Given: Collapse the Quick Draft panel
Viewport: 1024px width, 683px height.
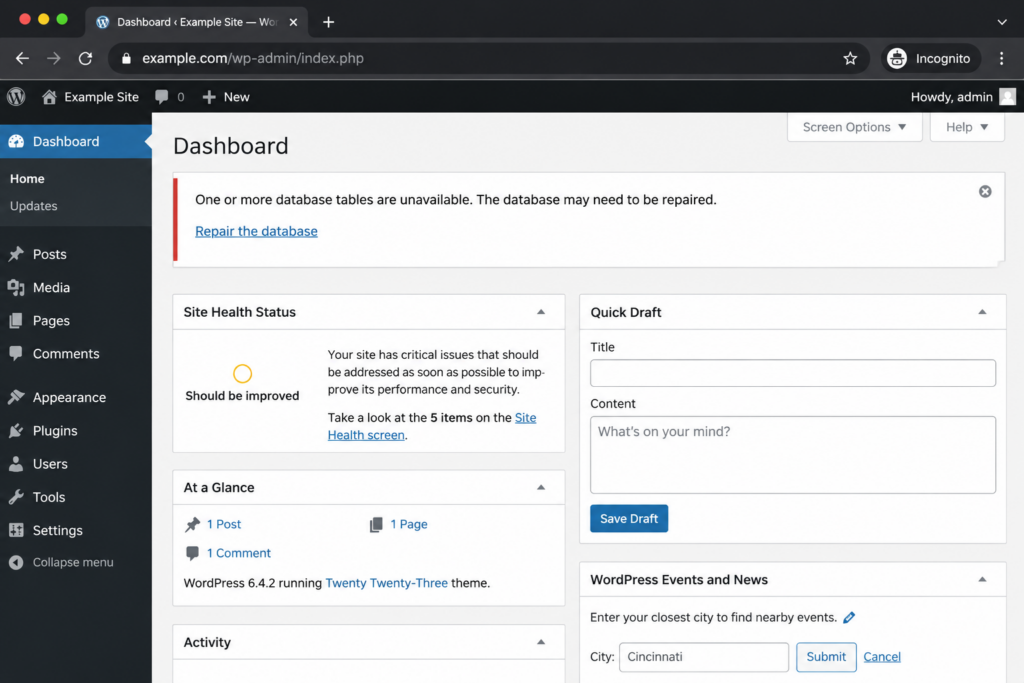Looking at the screenshot, I should 982,312.
